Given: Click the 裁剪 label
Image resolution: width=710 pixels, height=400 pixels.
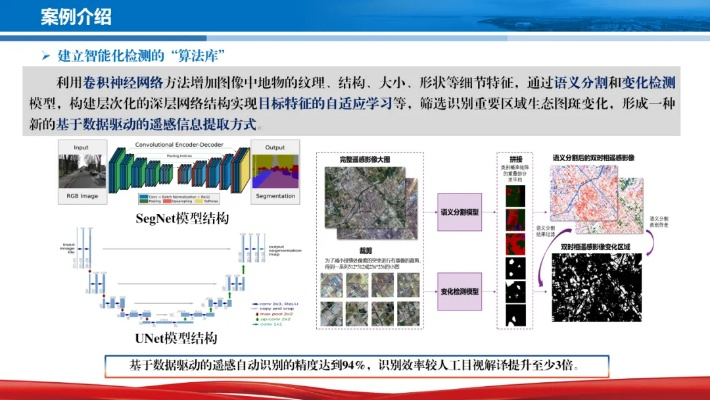Looking at the screenshot, I should point(366,251).
